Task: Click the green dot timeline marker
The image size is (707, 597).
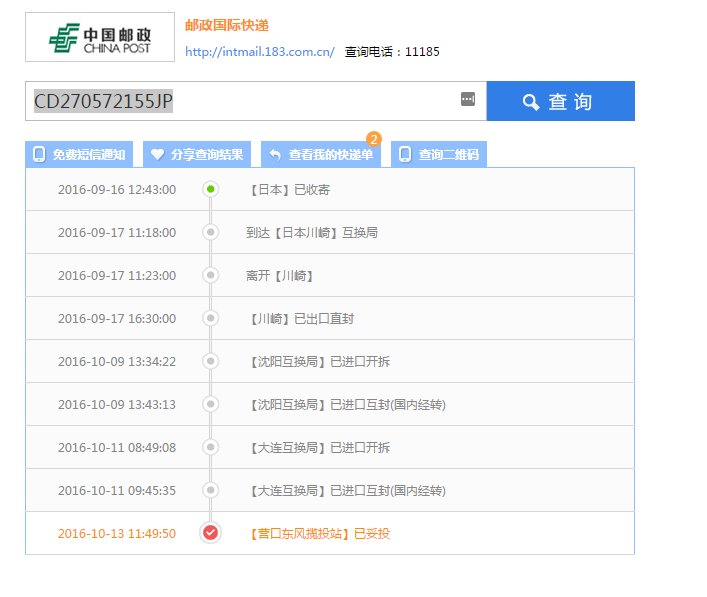Action: point(211,189)
